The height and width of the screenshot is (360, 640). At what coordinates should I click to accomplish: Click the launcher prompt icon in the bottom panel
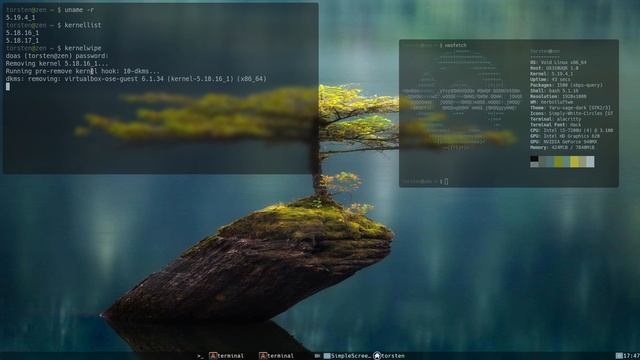coord(200,356)
